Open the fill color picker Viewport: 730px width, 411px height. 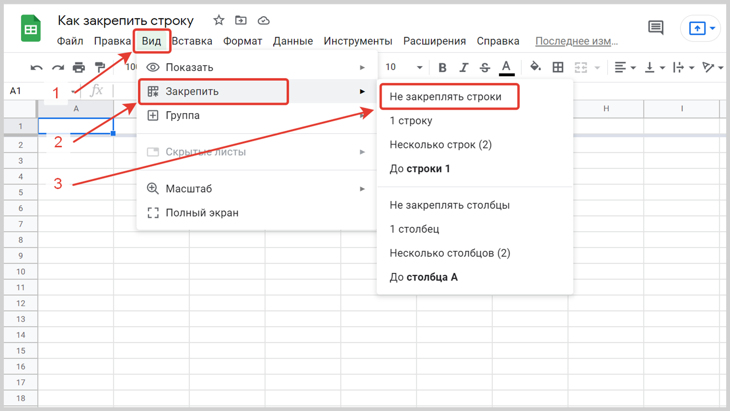pyautogui.click(x=535, y=67)
